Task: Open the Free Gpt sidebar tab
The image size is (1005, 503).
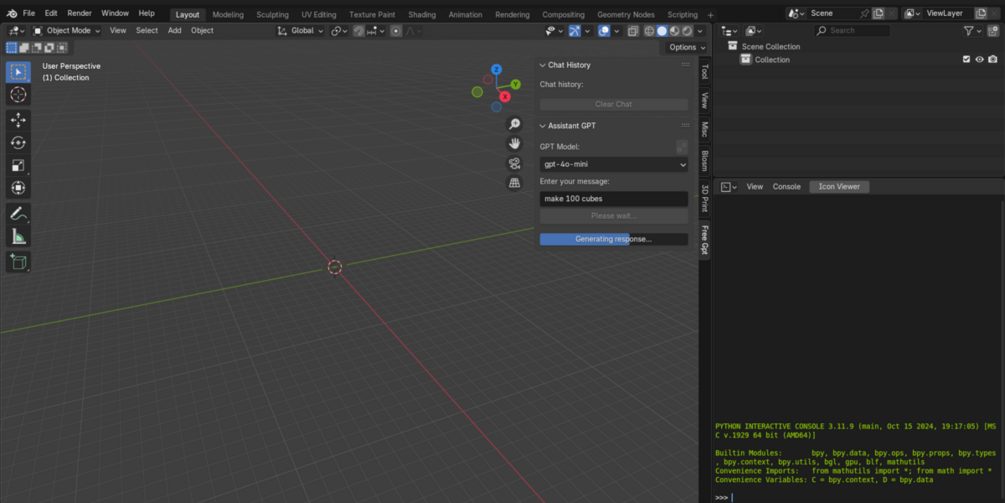Action: [x=704, y=240]
